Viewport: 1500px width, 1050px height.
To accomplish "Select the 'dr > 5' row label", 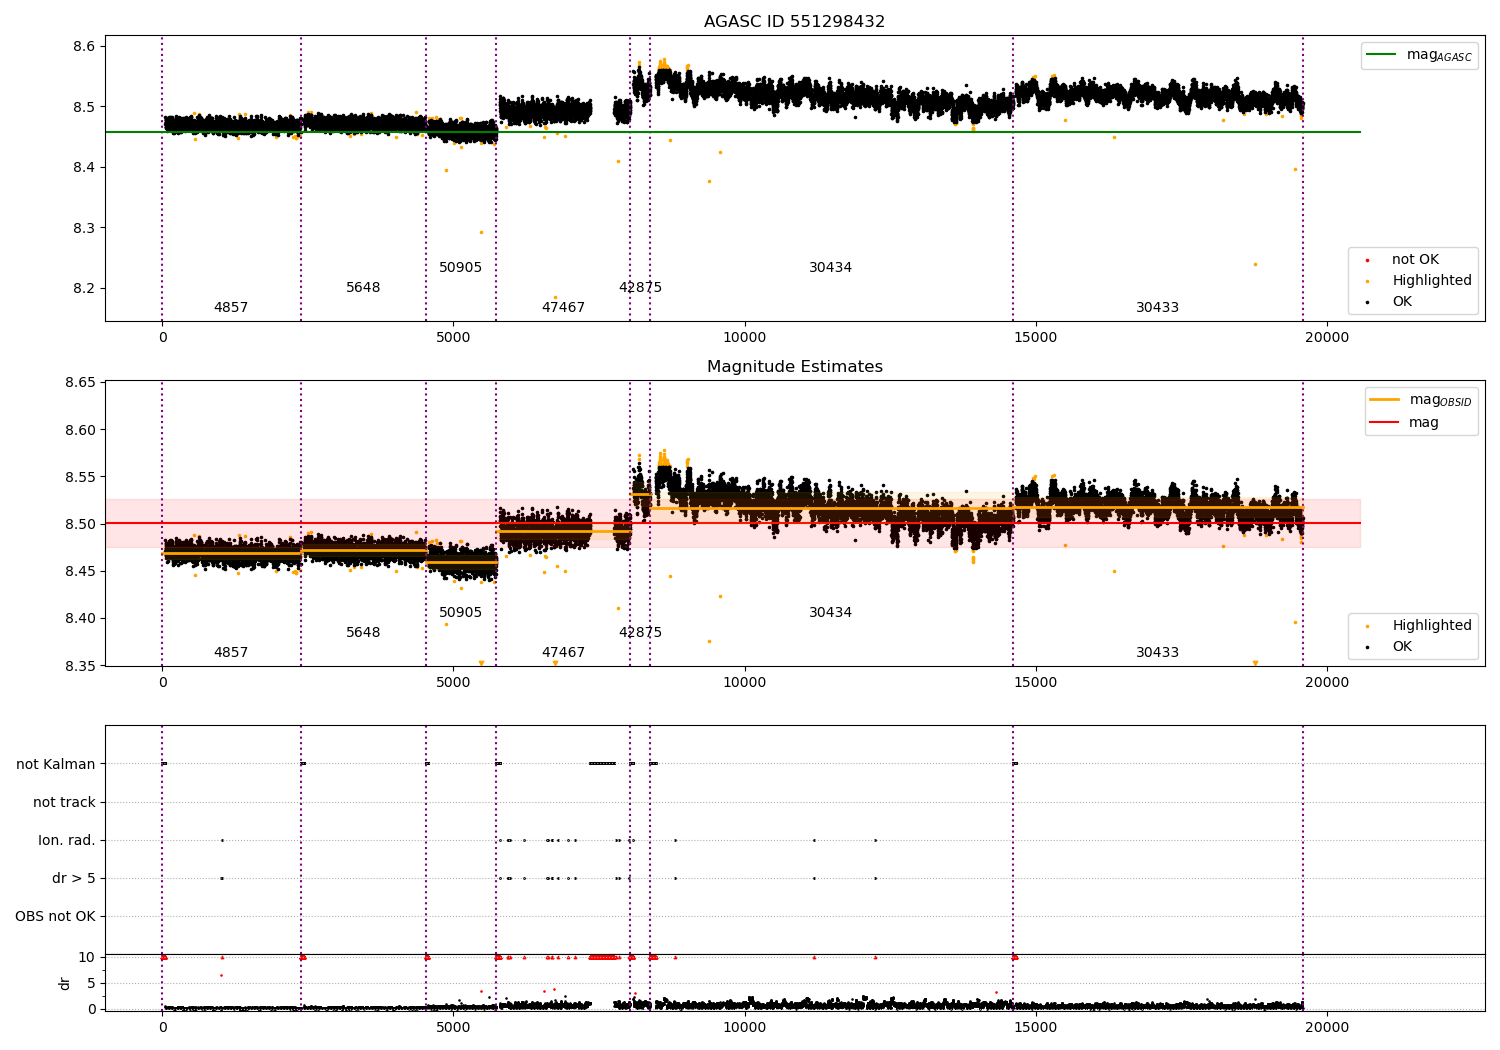I will (x=74, y=878).
